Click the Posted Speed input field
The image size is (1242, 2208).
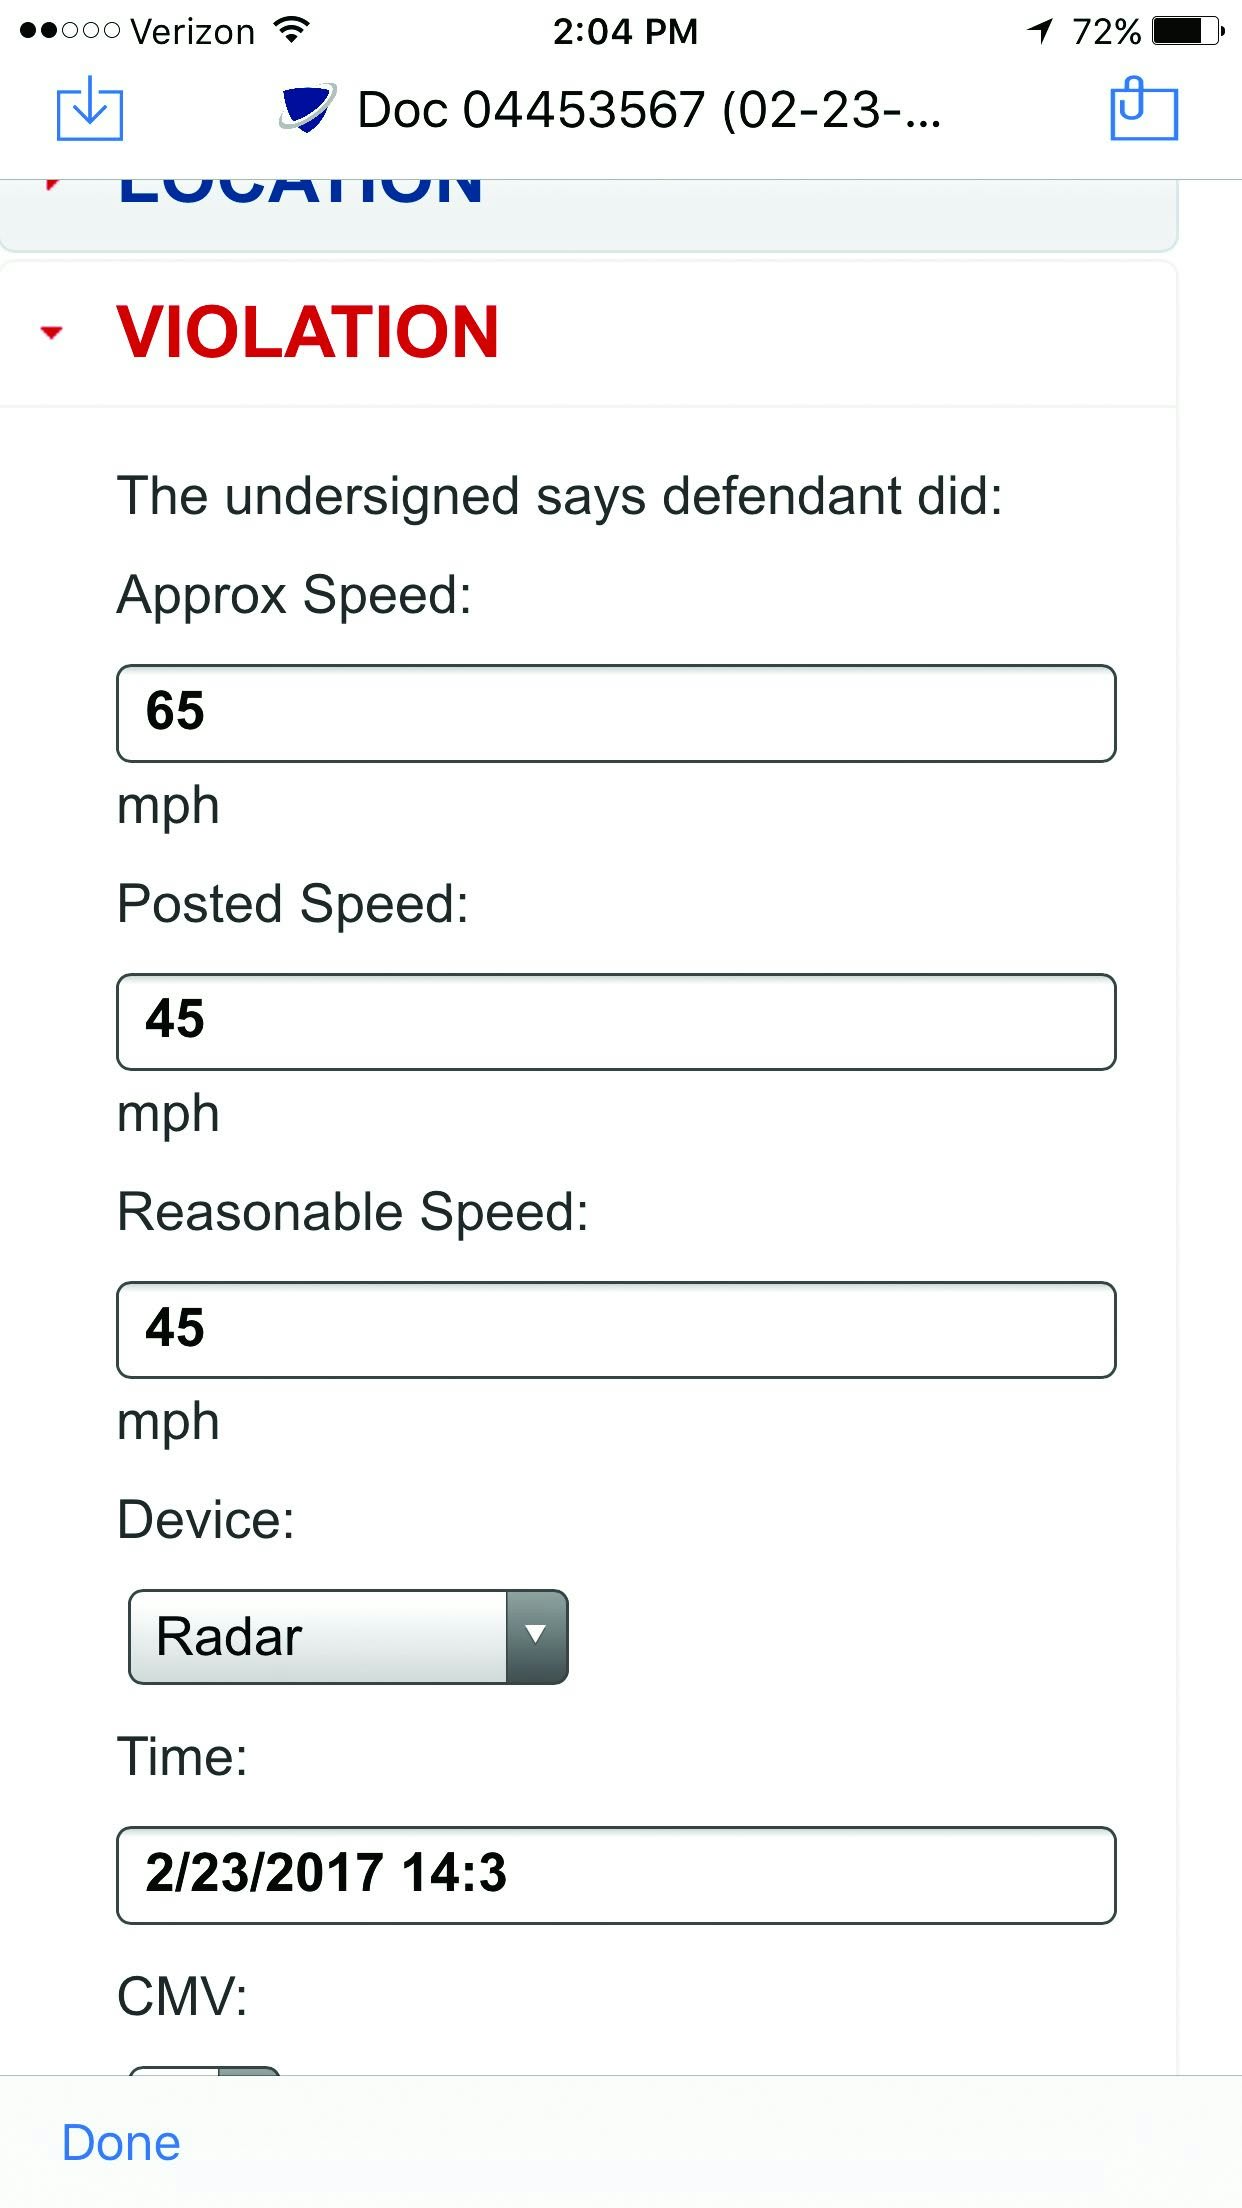tap(616, 1021)
